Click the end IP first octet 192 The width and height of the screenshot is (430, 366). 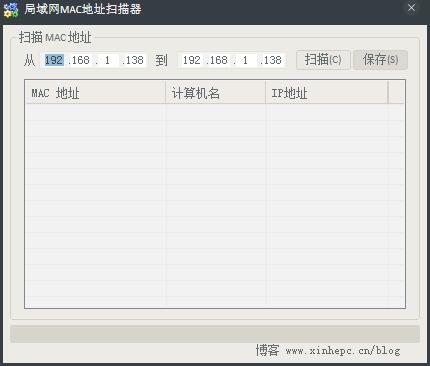[x=192, y=60]
